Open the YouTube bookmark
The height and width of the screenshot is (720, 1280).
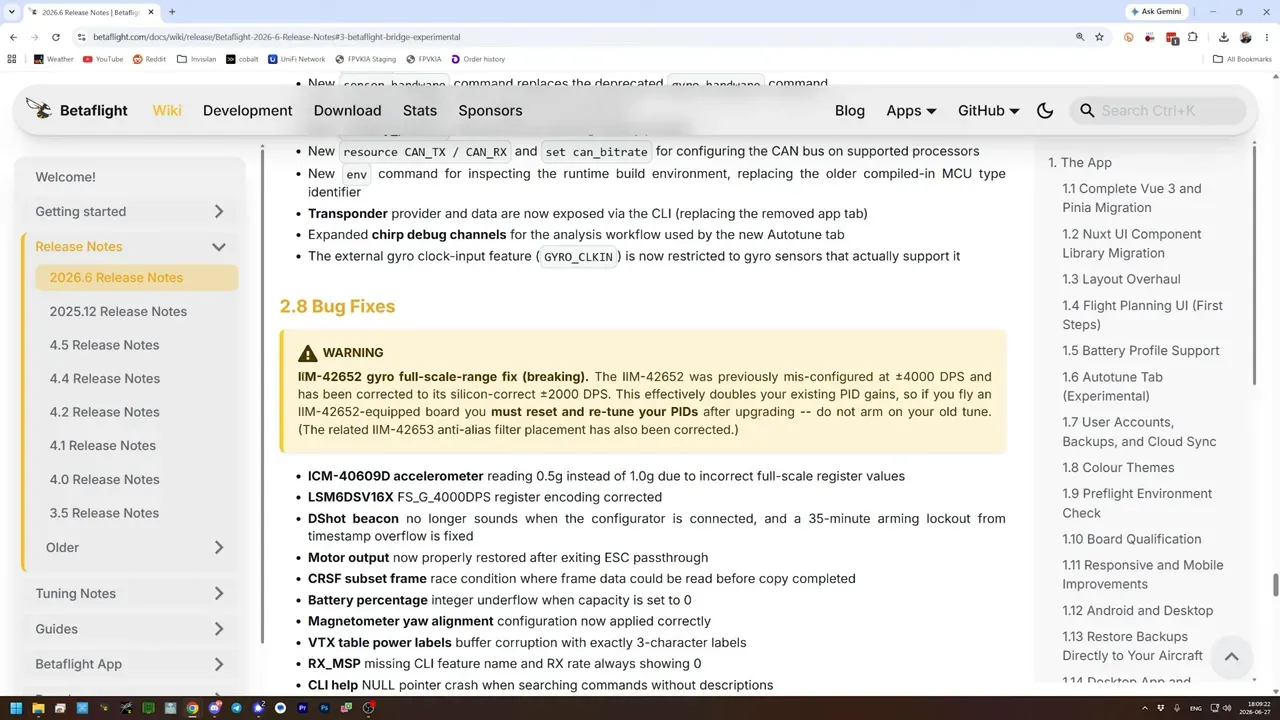(103, 59)
